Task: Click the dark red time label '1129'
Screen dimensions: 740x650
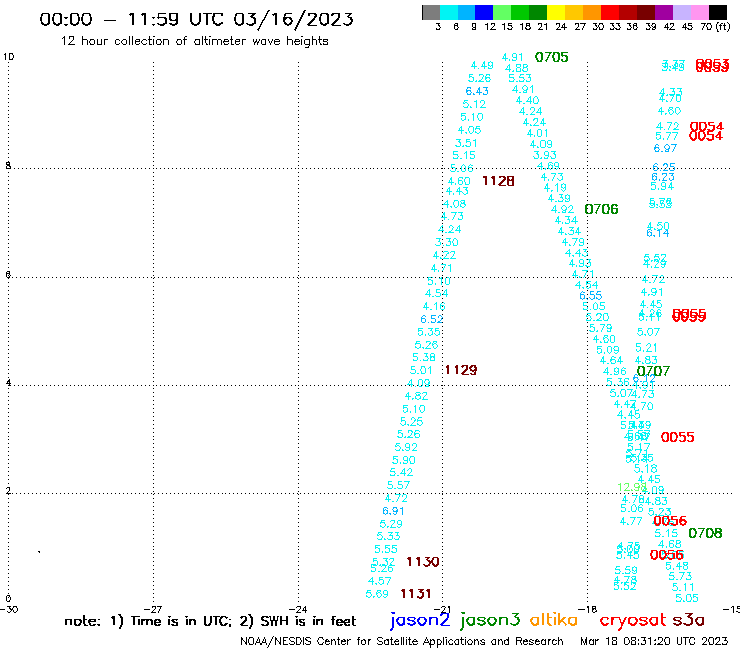Action: (461, 370)
